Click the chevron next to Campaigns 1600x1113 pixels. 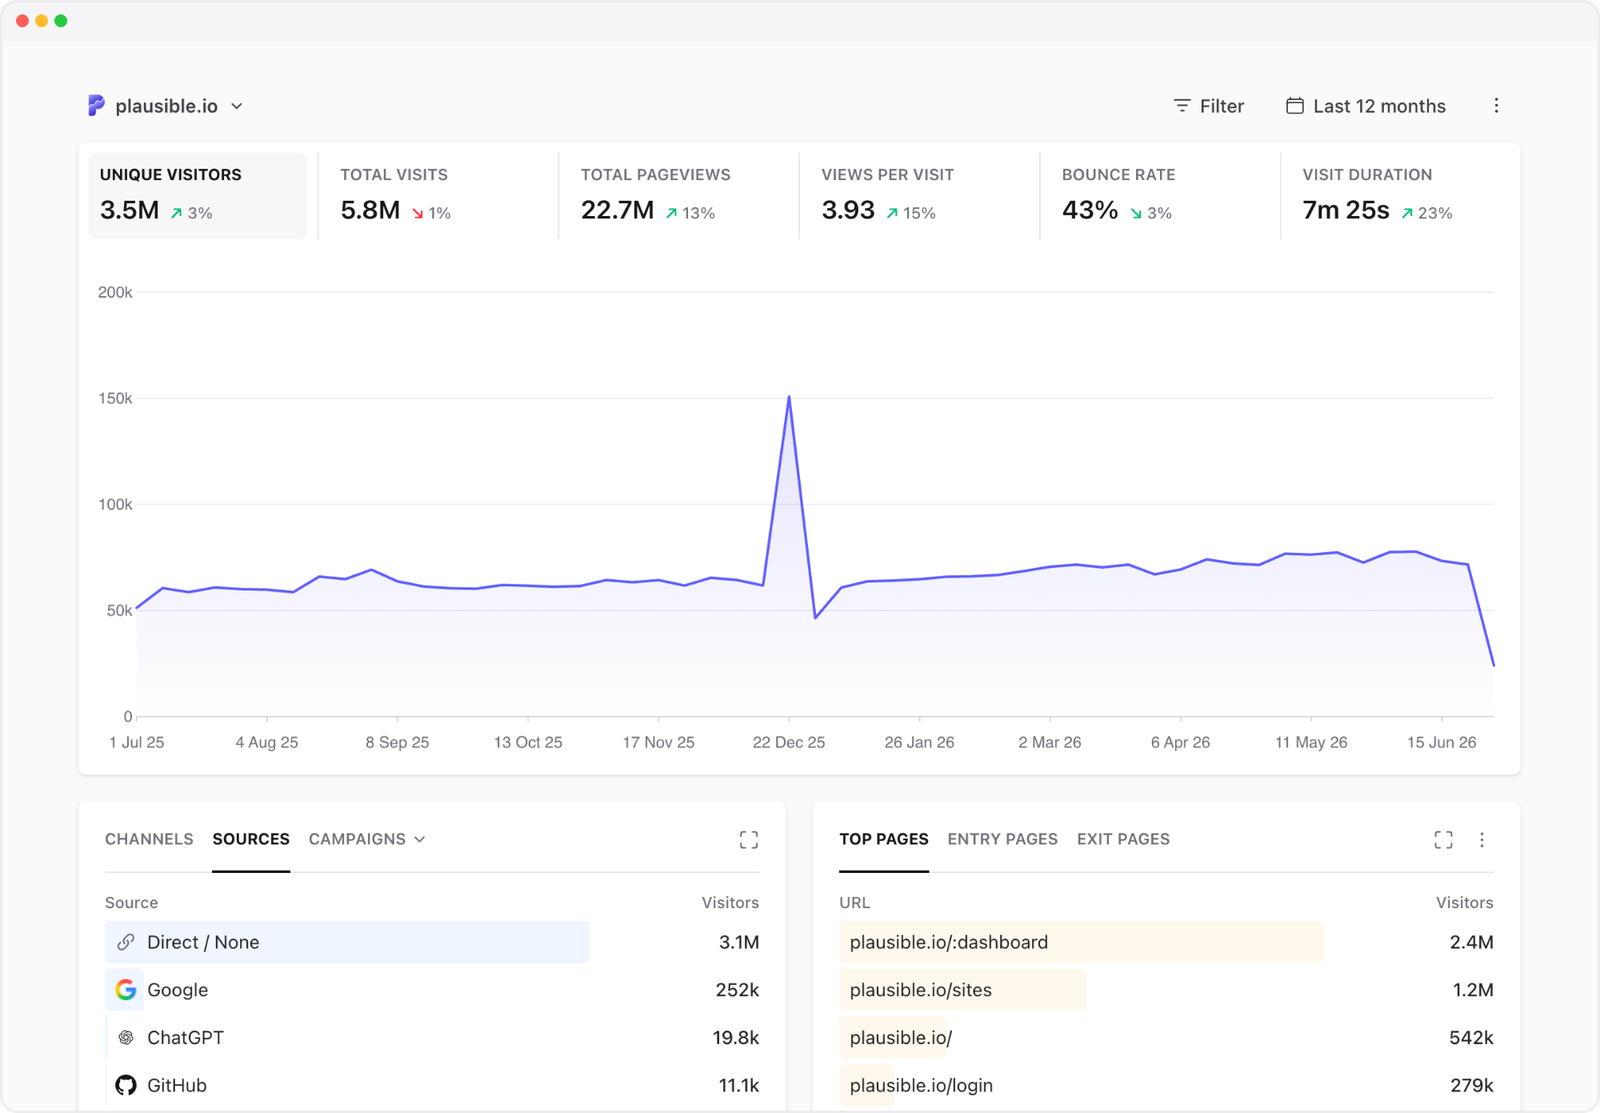(420, 839)
